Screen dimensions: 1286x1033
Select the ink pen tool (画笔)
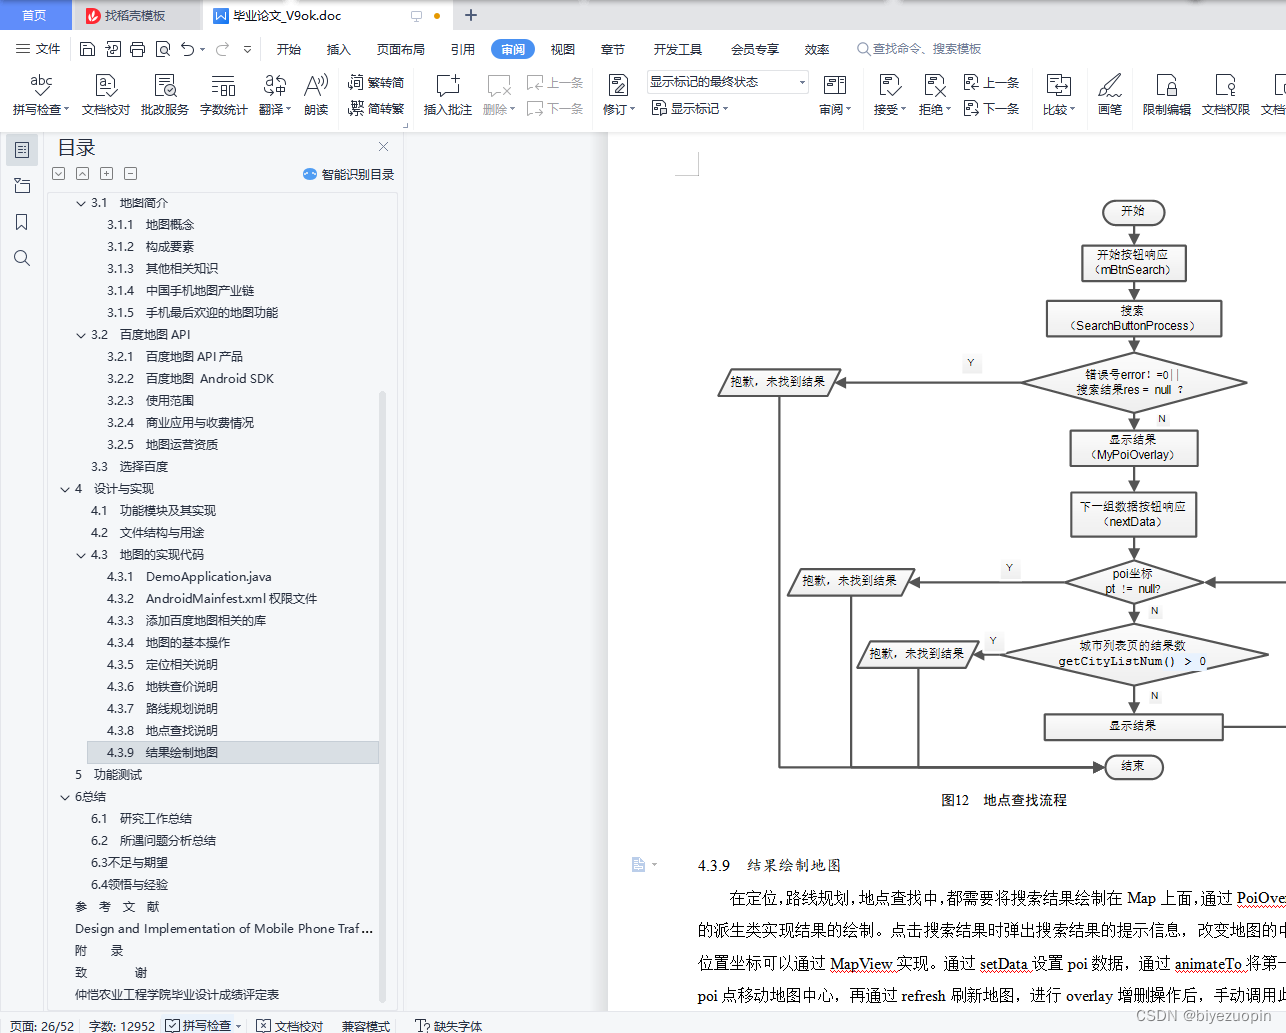(1110, 95)
